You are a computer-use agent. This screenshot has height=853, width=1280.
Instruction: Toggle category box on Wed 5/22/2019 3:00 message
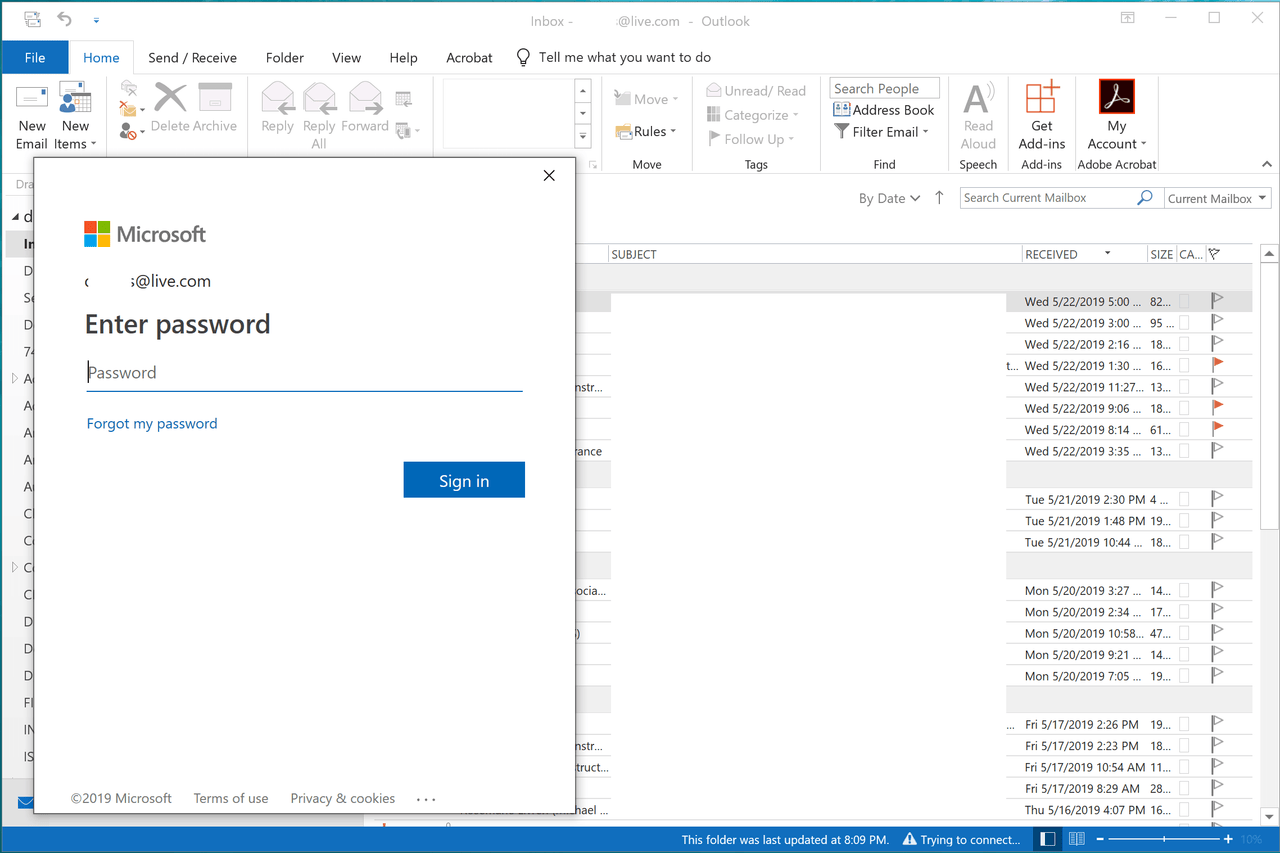pos(1185,322)
